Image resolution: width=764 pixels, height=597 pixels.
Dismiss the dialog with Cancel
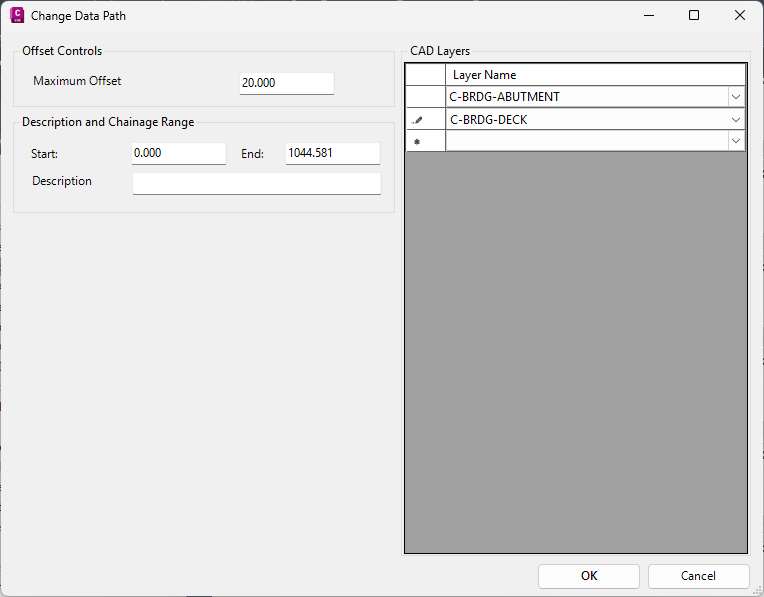[x=698, y=576]
